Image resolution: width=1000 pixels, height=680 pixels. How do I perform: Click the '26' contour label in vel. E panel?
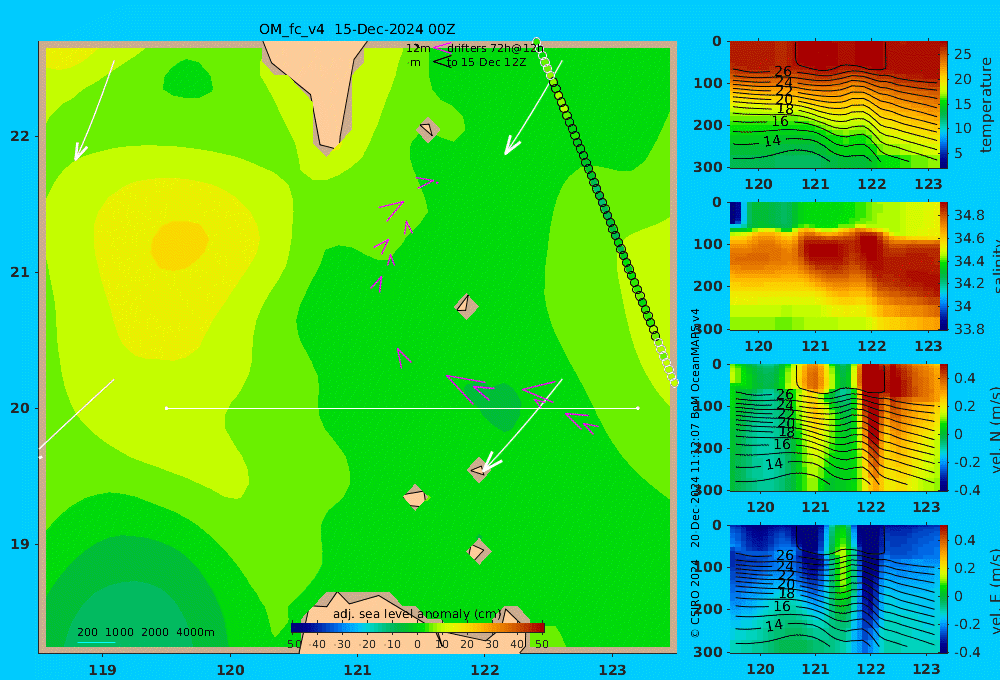(x=784, y=555)
